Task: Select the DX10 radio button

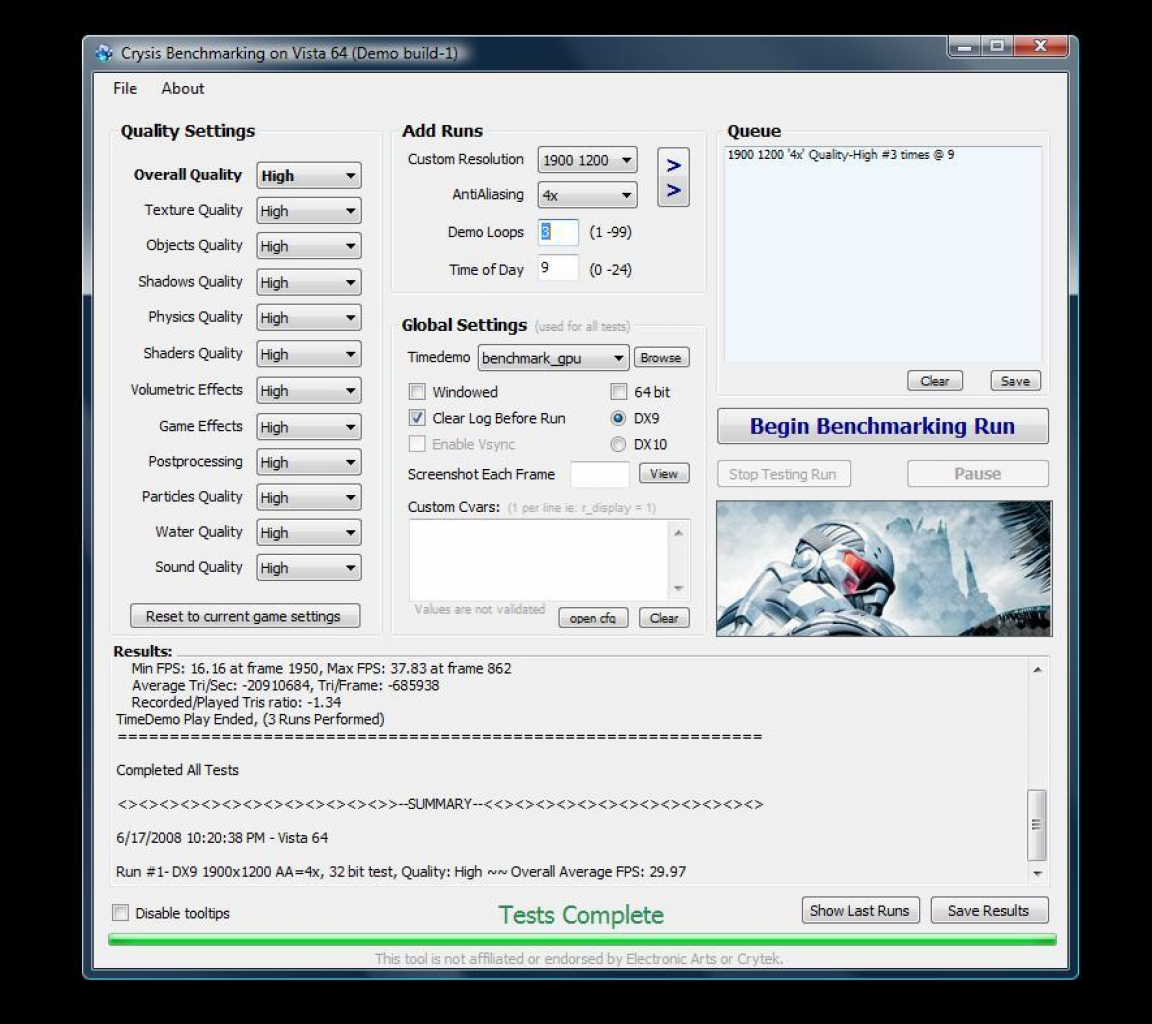Action: (618, 444)
